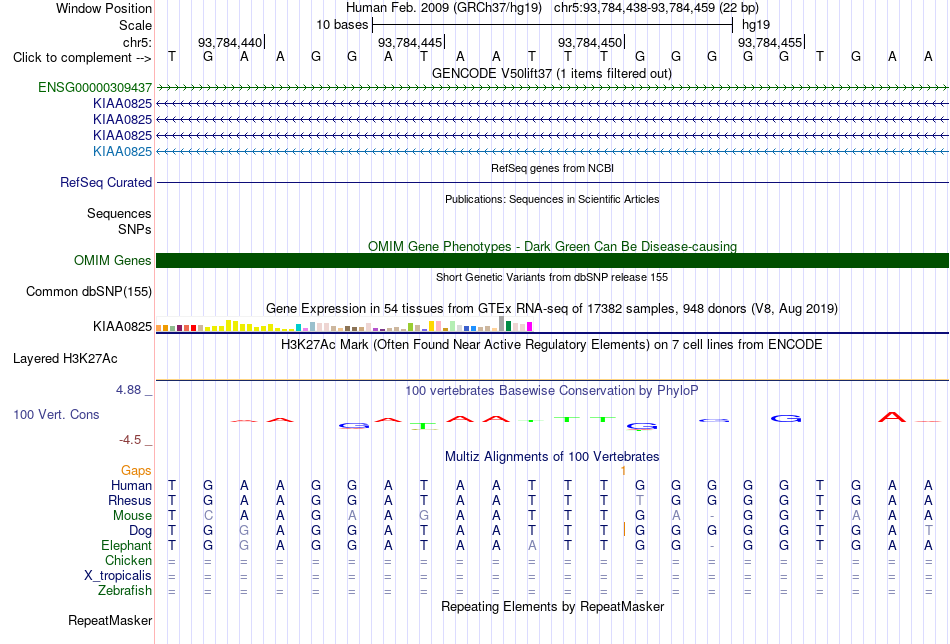Viewport: 950px width, 644px height.
Task: Click '100 vertebrates Basewise Conservation by PhyloP' title
Action: [x=552, y=391]
